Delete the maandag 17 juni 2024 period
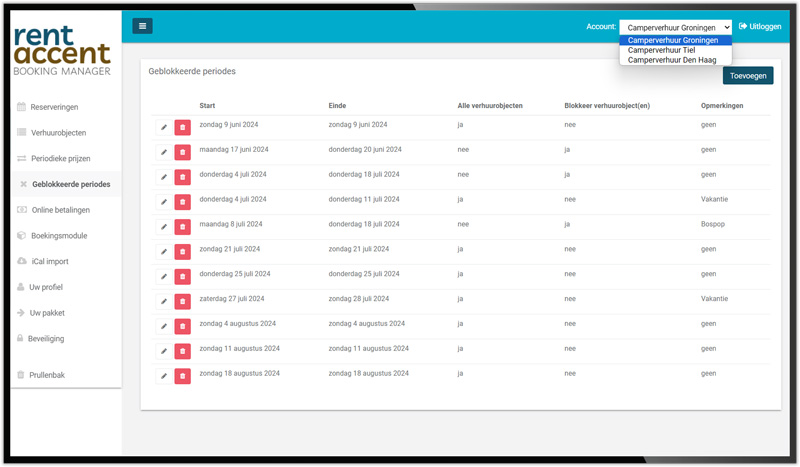800x467 pixels. (183, 153)
